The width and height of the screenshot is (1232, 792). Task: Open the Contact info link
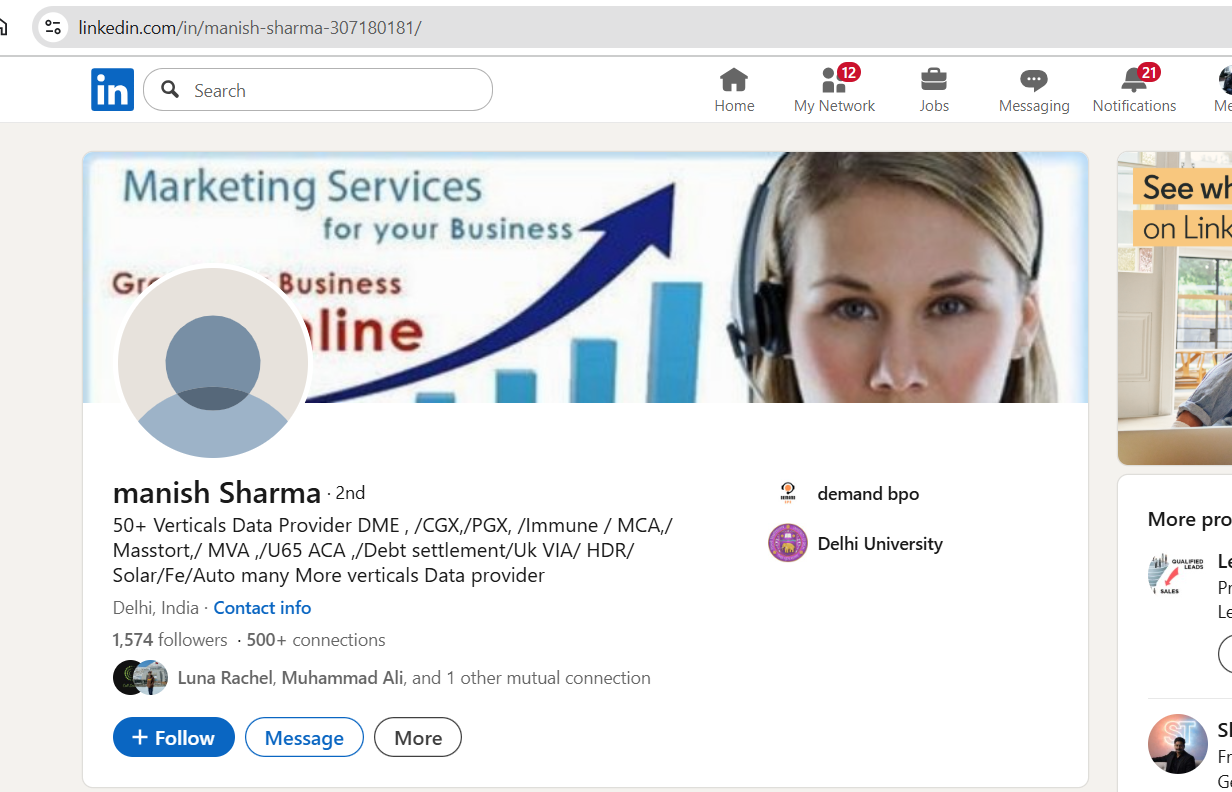click(262, 607)
